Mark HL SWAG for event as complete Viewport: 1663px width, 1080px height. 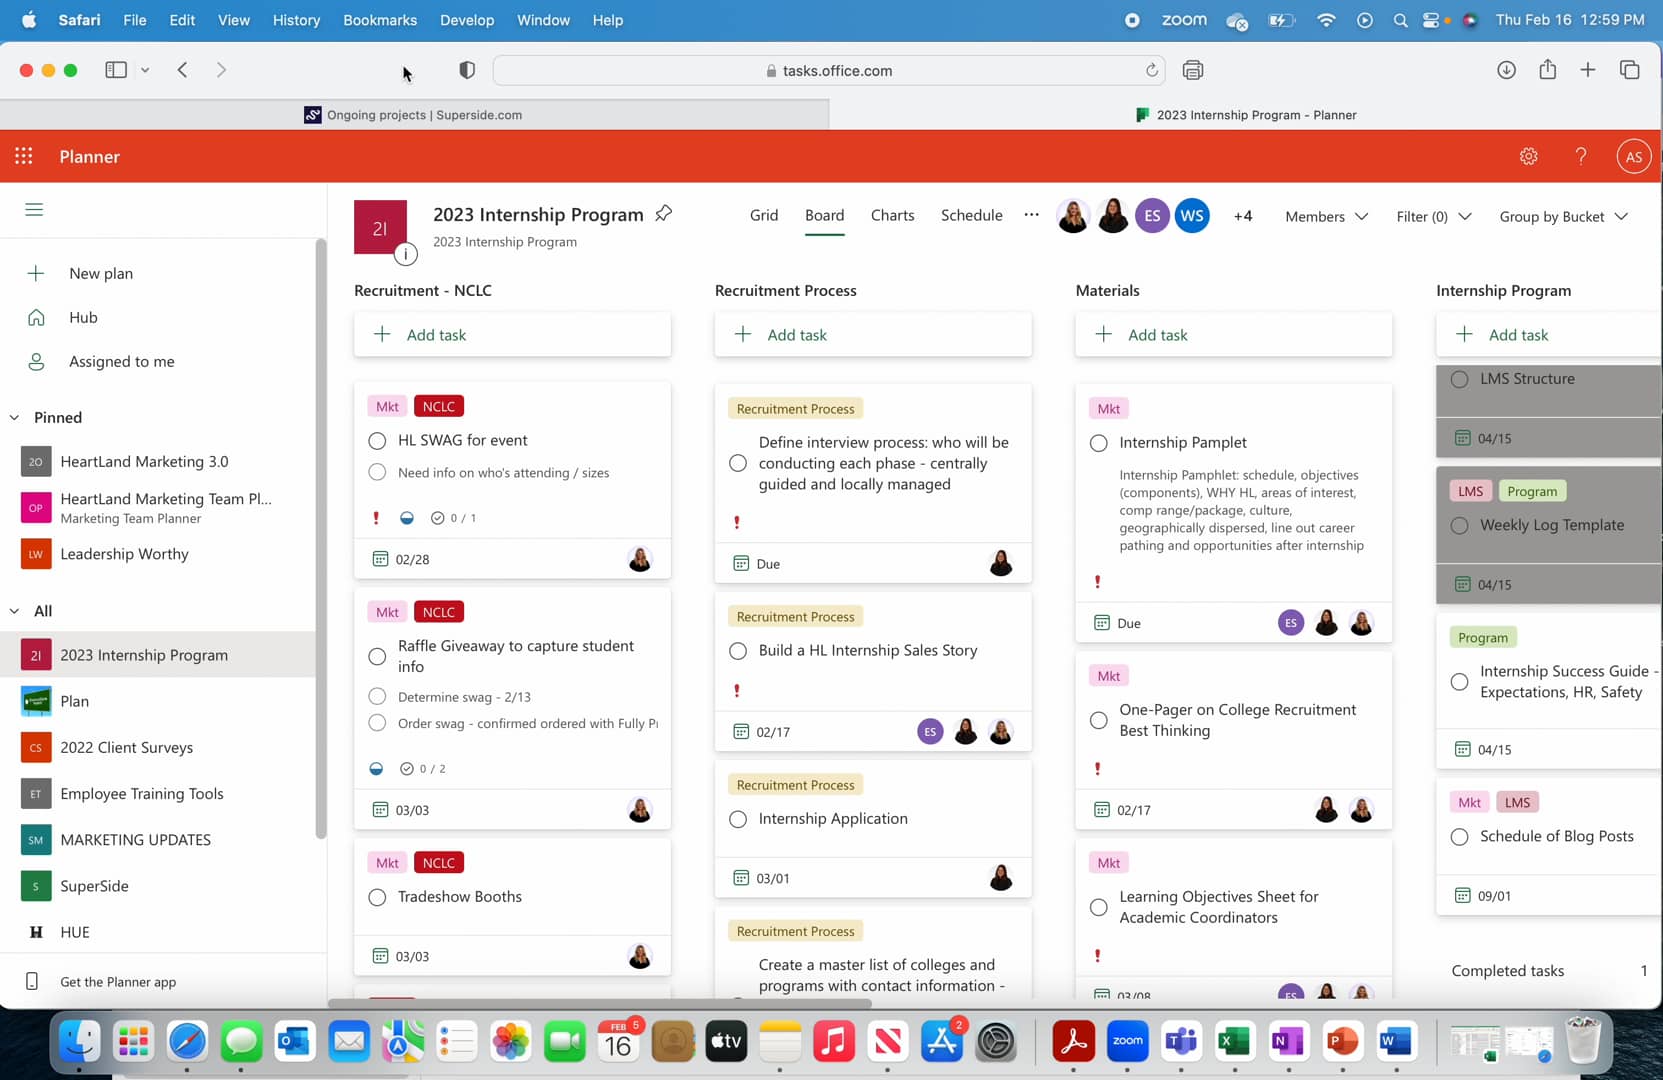pyautogui.click(x=377, y=440)
